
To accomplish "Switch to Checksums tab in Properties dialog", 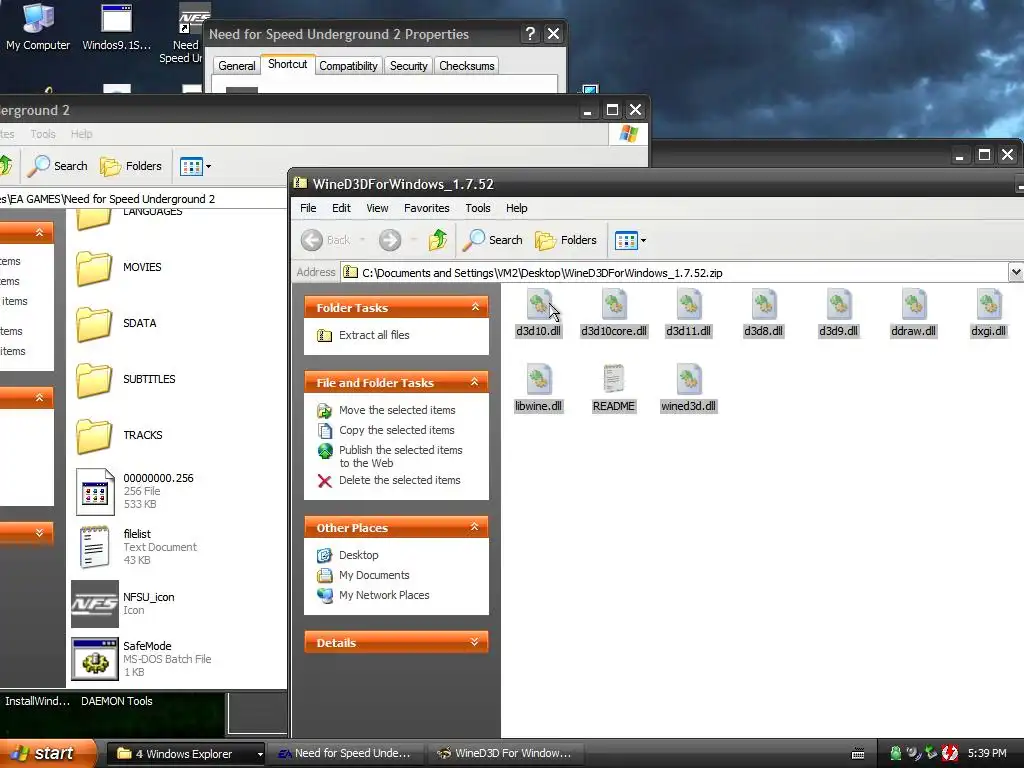I will pos(466,66).
